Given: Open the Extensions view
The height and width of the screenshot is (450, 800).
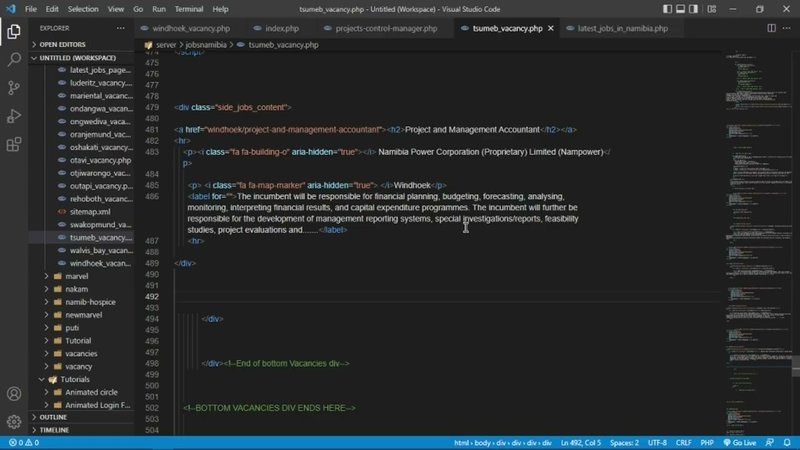Looking at the screenshot, I should tap(14, 144).
